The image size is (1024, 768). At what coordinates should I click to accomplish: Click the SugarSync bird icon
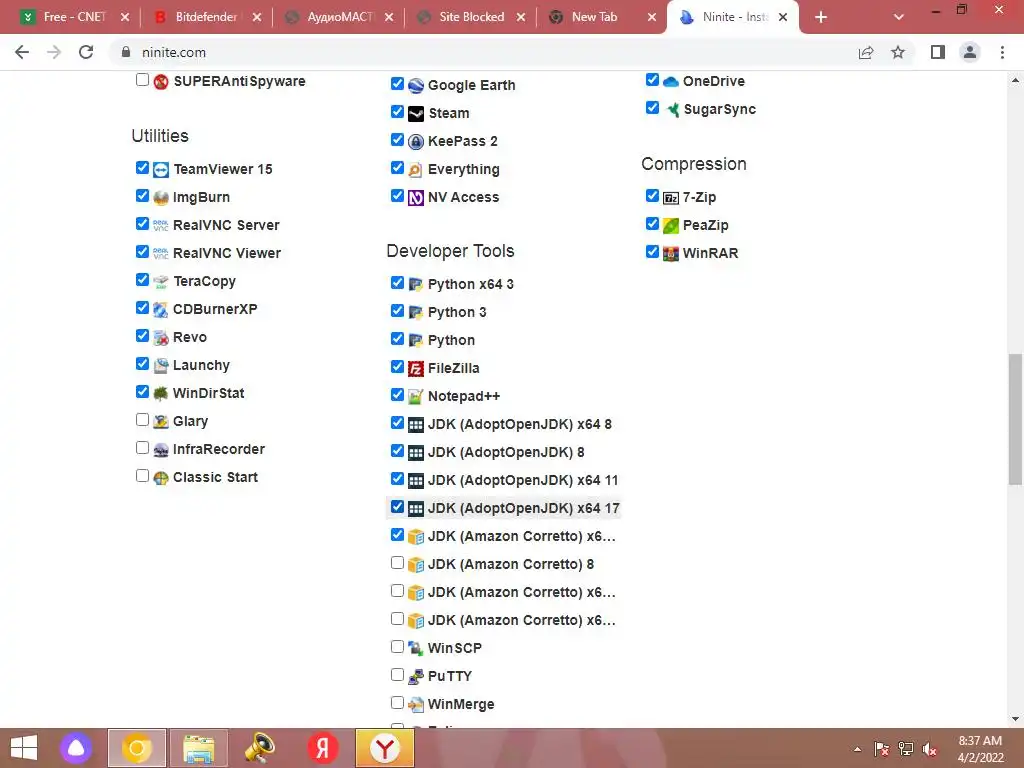pyautogui.click(x=672, y=110)
